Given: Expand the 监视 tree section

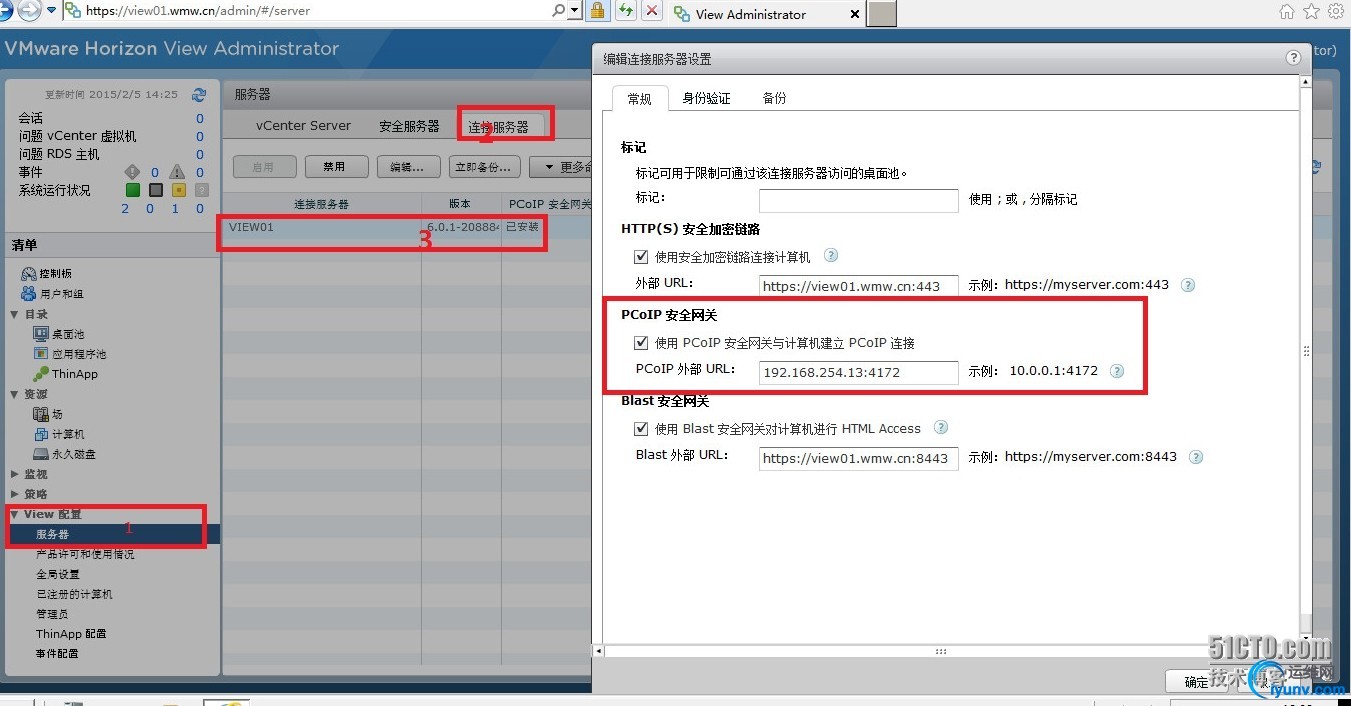Looking at the screenshot, I should (x=15, y=474).
